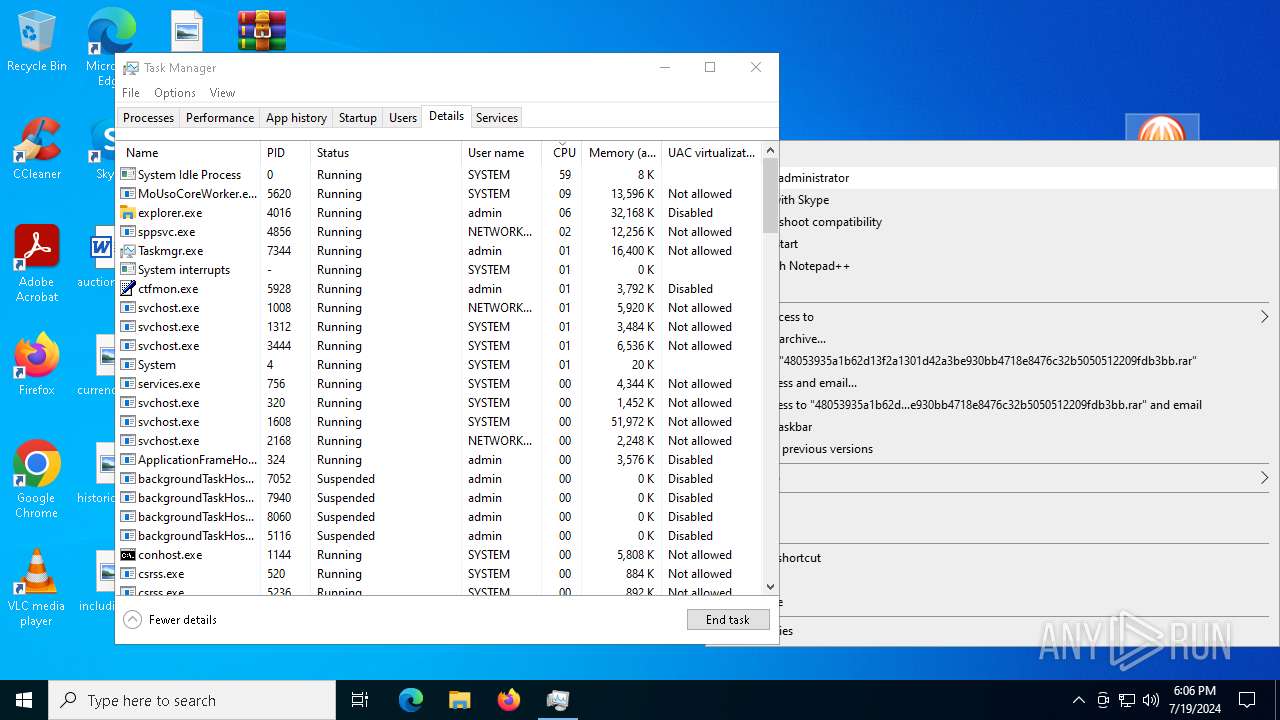
Task: Switch to the Services tab
Action: 497,118
